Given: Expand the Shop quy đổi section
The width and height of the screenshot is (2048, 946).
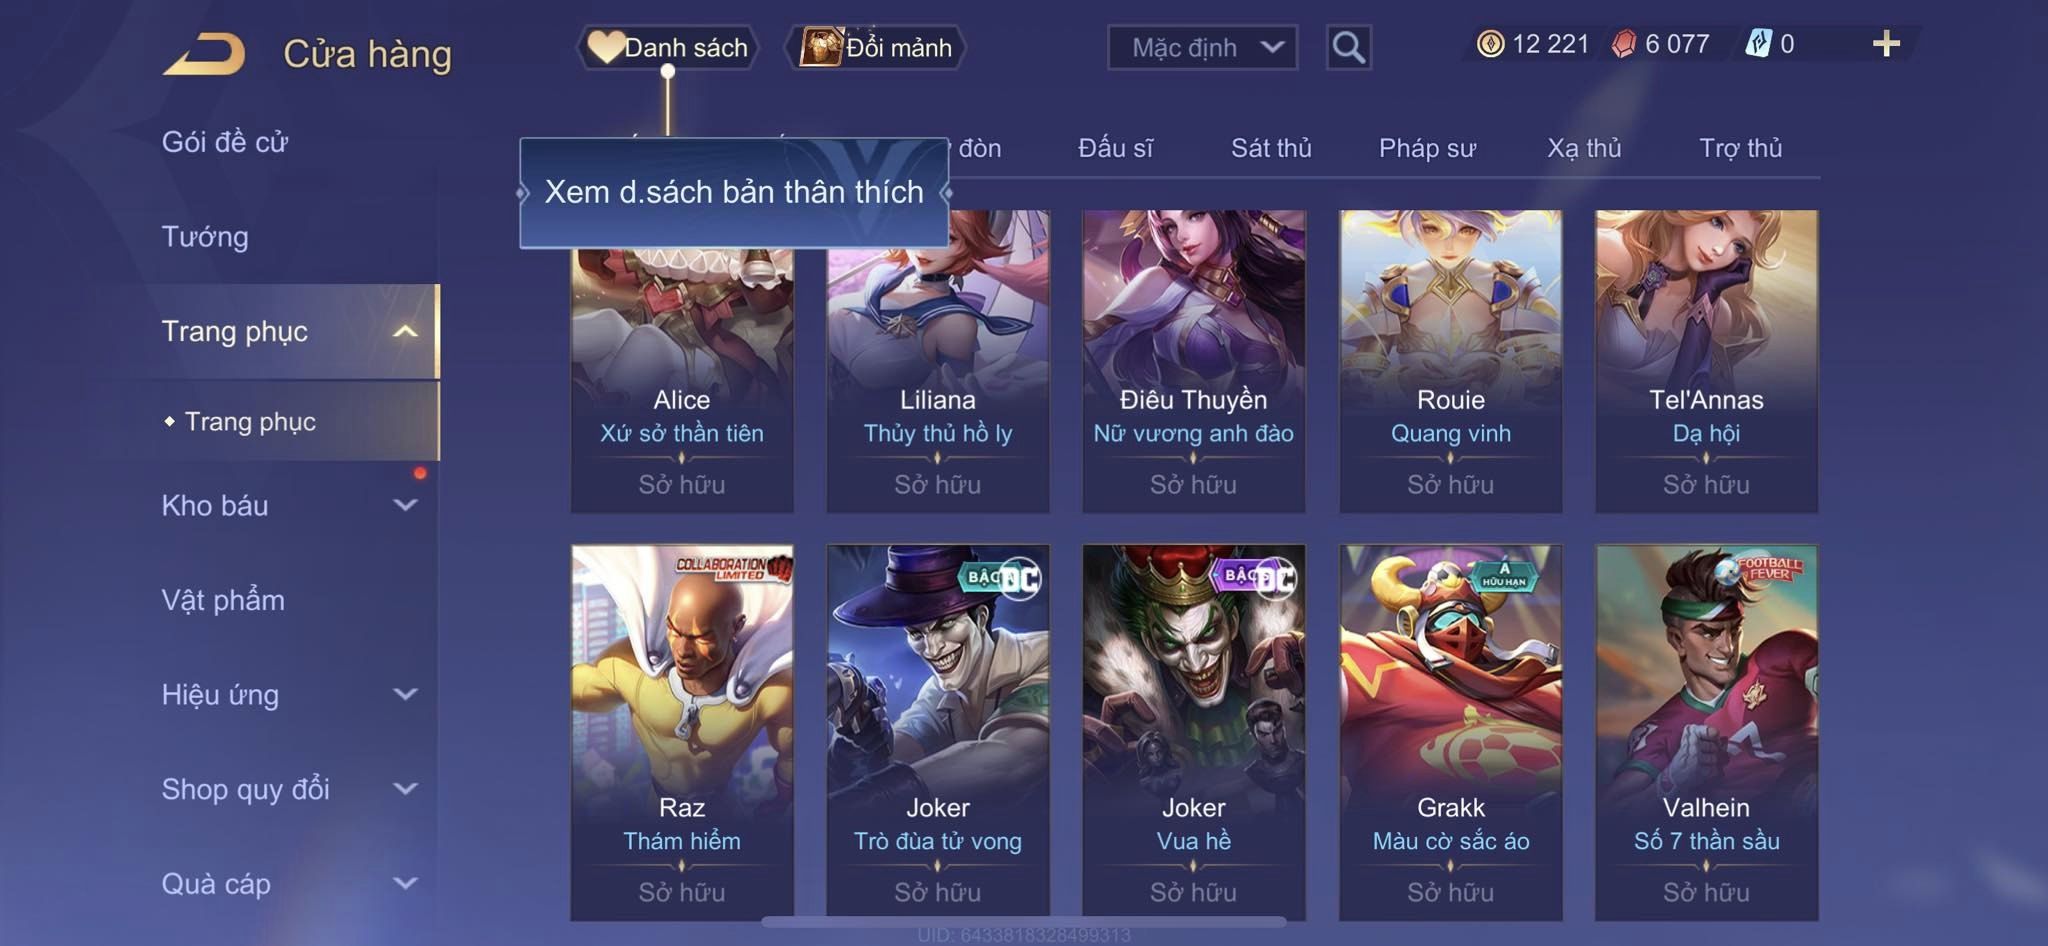Looking at the screenshot, I should pos(405,788).
